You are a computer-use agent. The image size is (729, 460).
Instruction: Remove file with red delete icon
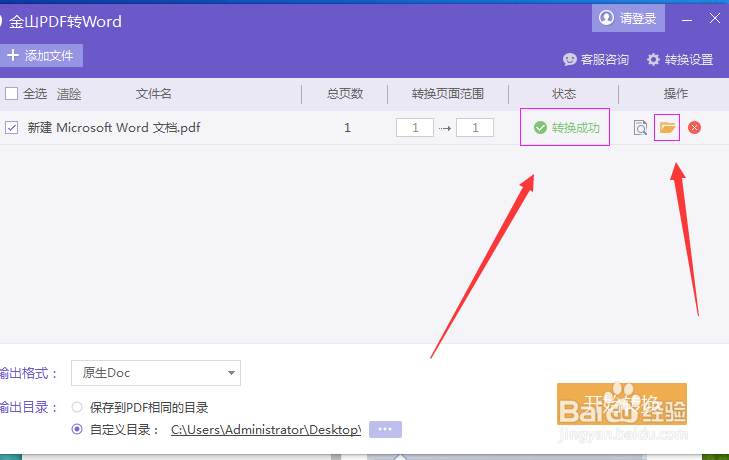694,127
